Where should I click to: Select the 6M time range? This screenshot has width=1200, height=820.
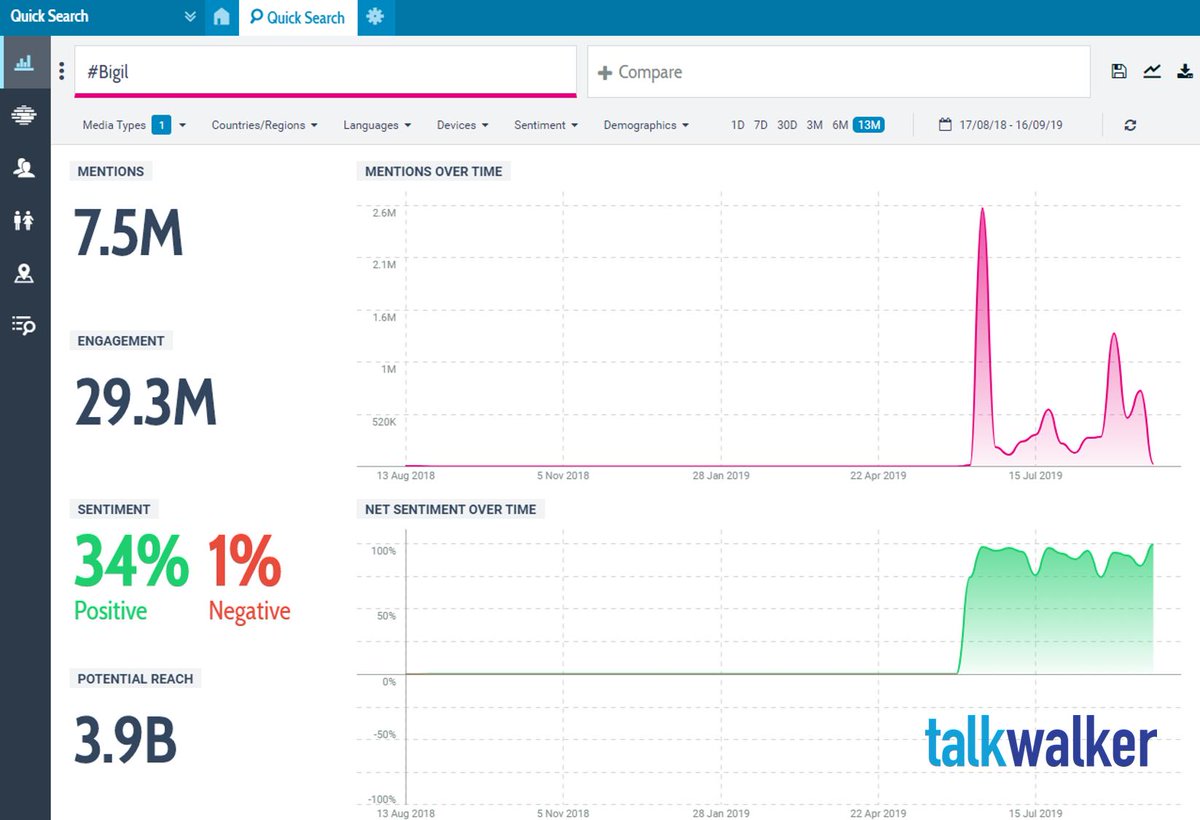tap(840, 125)
